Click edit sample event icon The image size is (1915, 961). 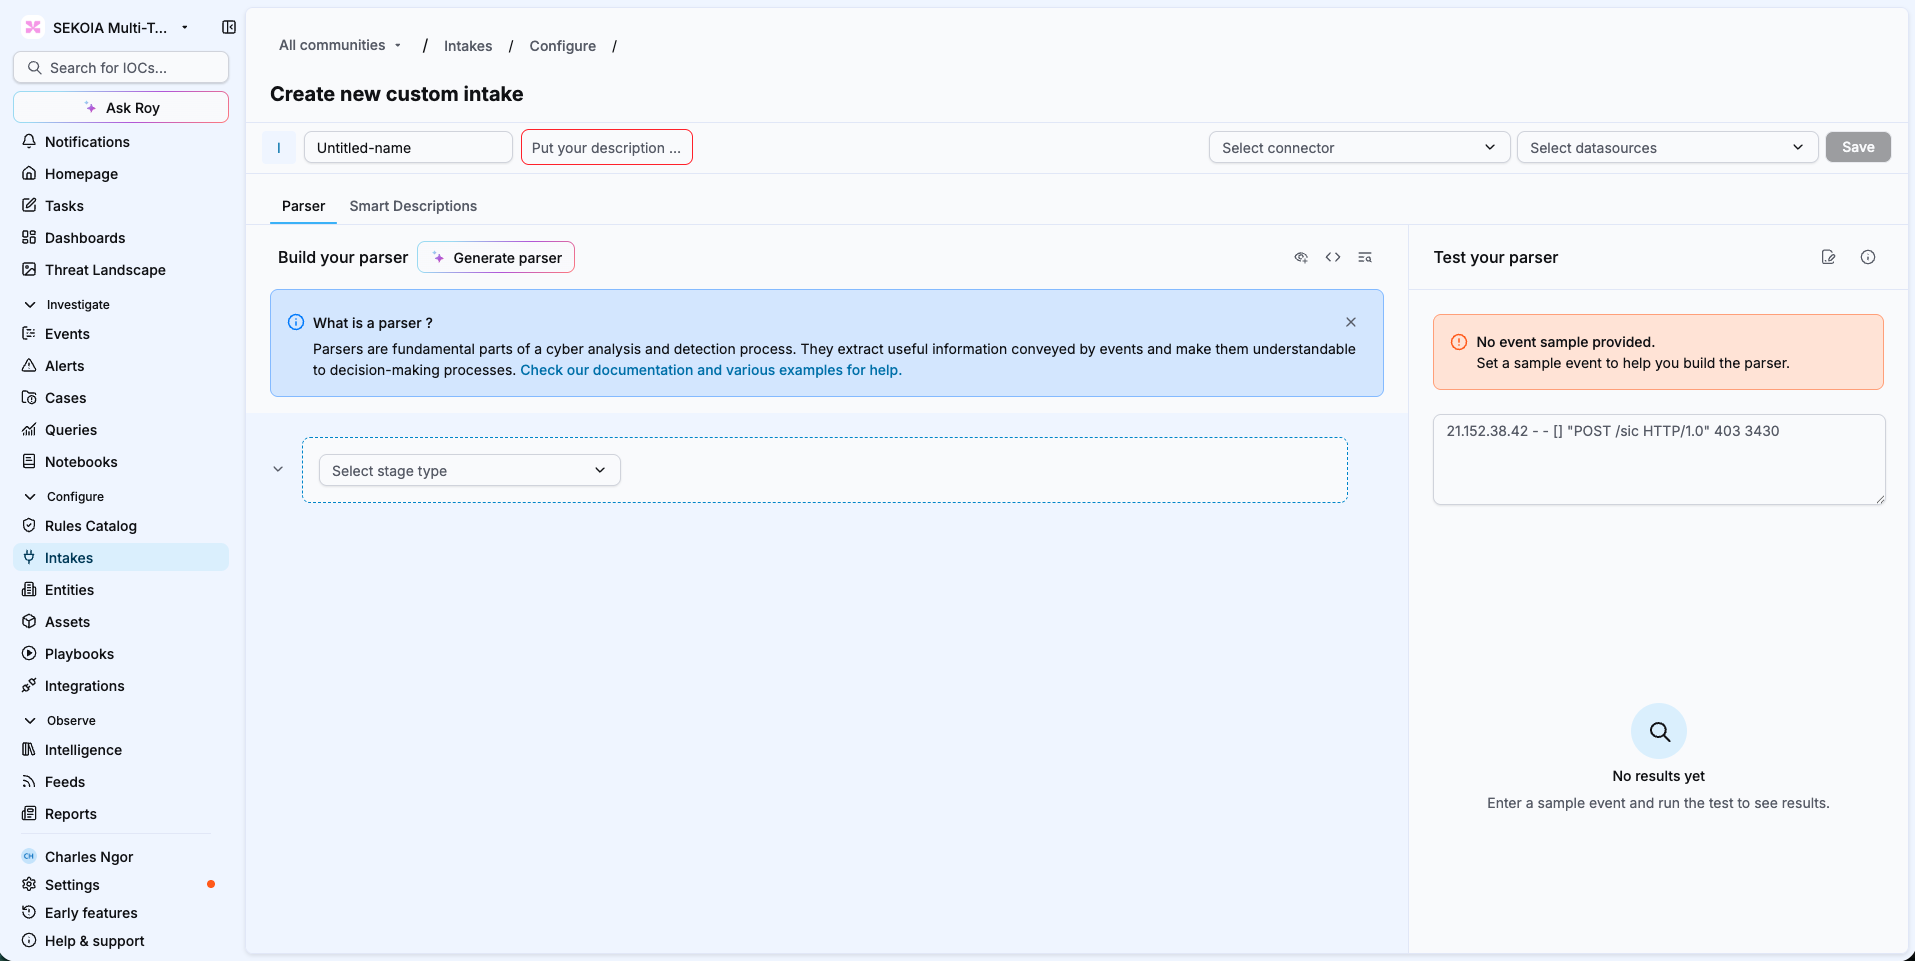(1828, 257)
